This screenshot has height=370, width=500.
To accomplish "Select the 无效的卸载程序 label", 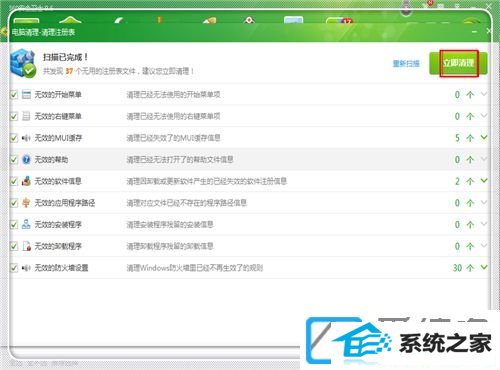I will pyautogui.click(x=58, y=246).
